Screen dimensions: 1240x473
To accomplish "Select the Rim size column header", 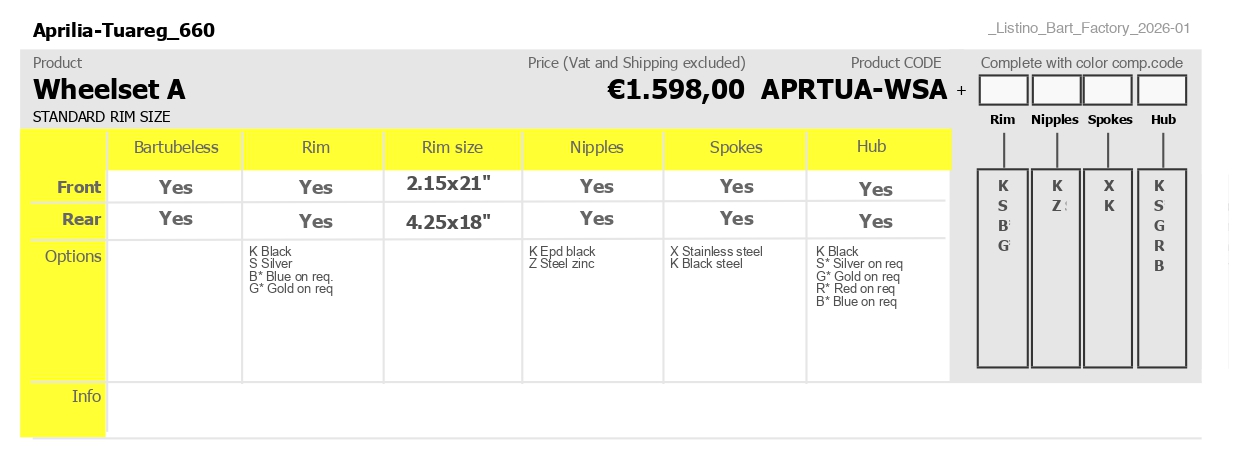I will (452, 148).
